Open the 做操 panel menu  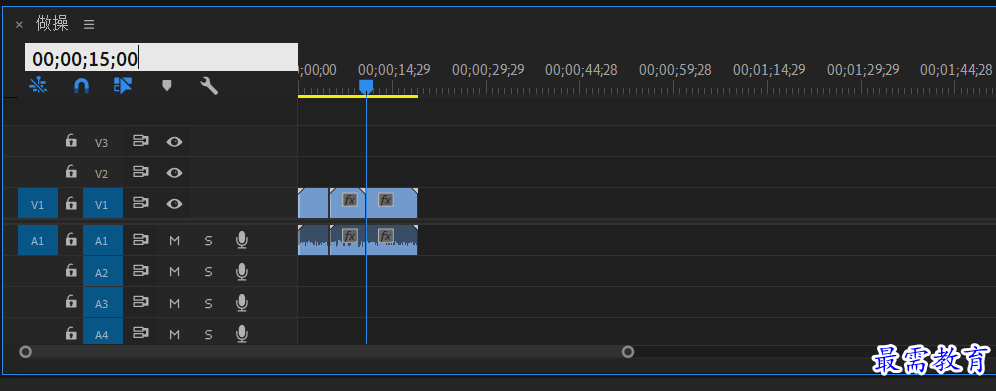point(89,24)
